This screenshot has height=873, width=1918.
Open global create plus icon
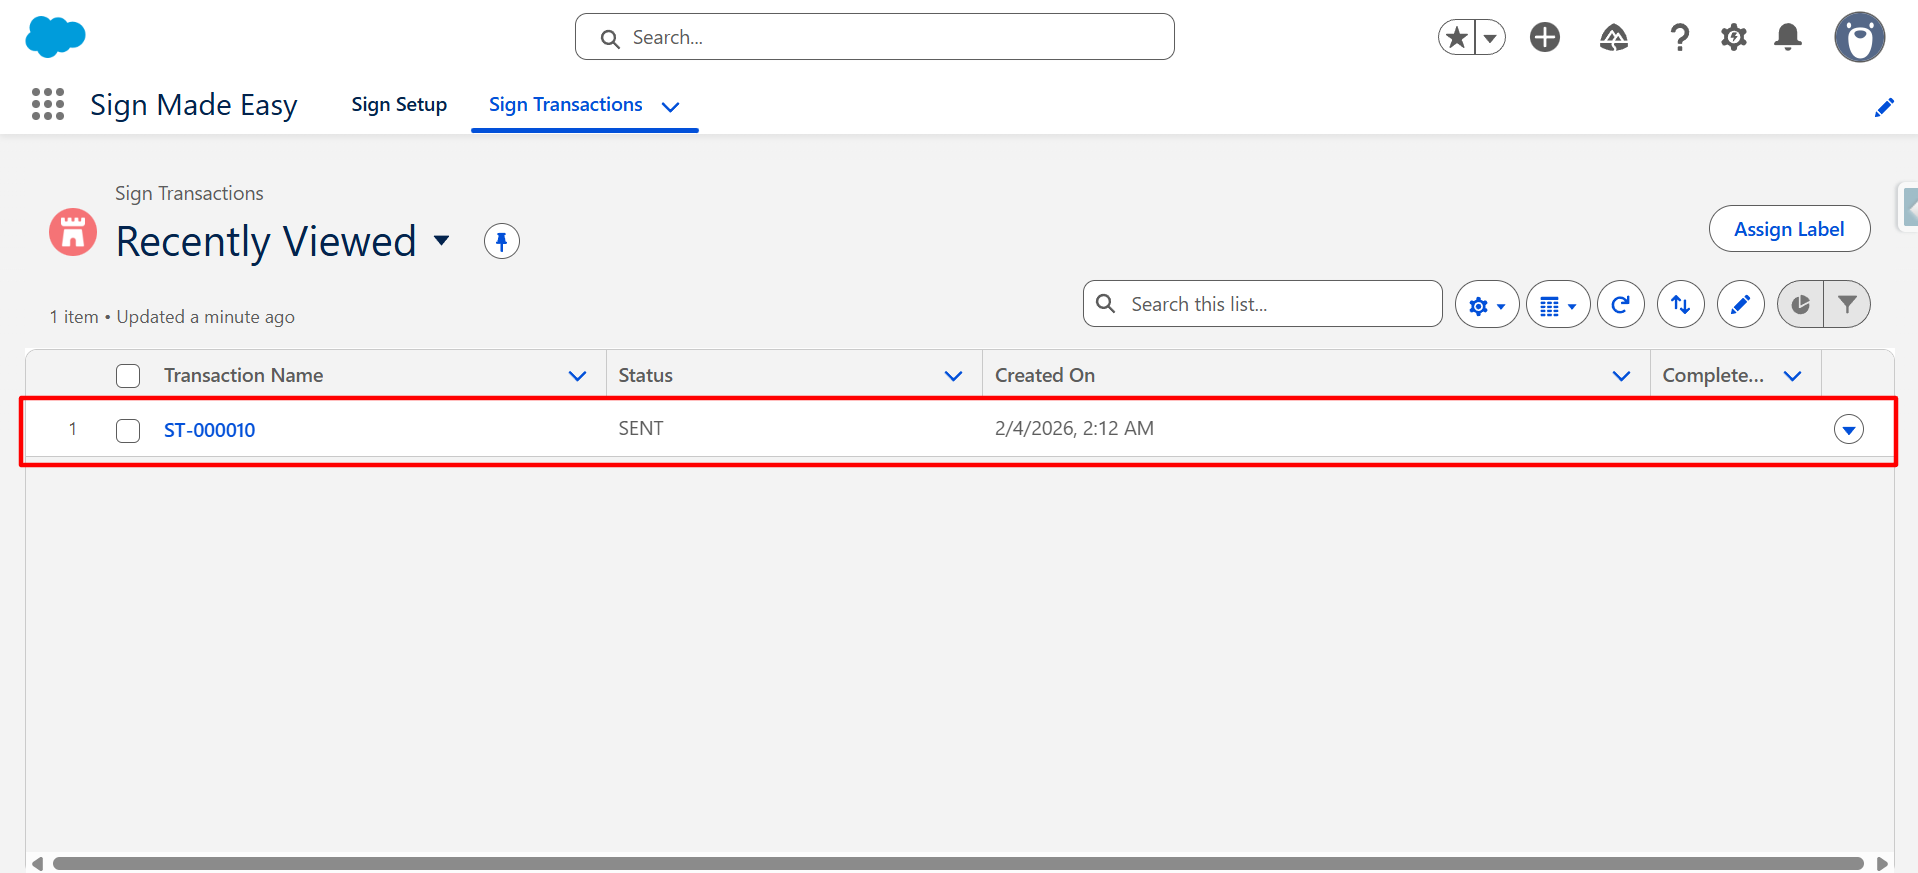point(1544,38)
